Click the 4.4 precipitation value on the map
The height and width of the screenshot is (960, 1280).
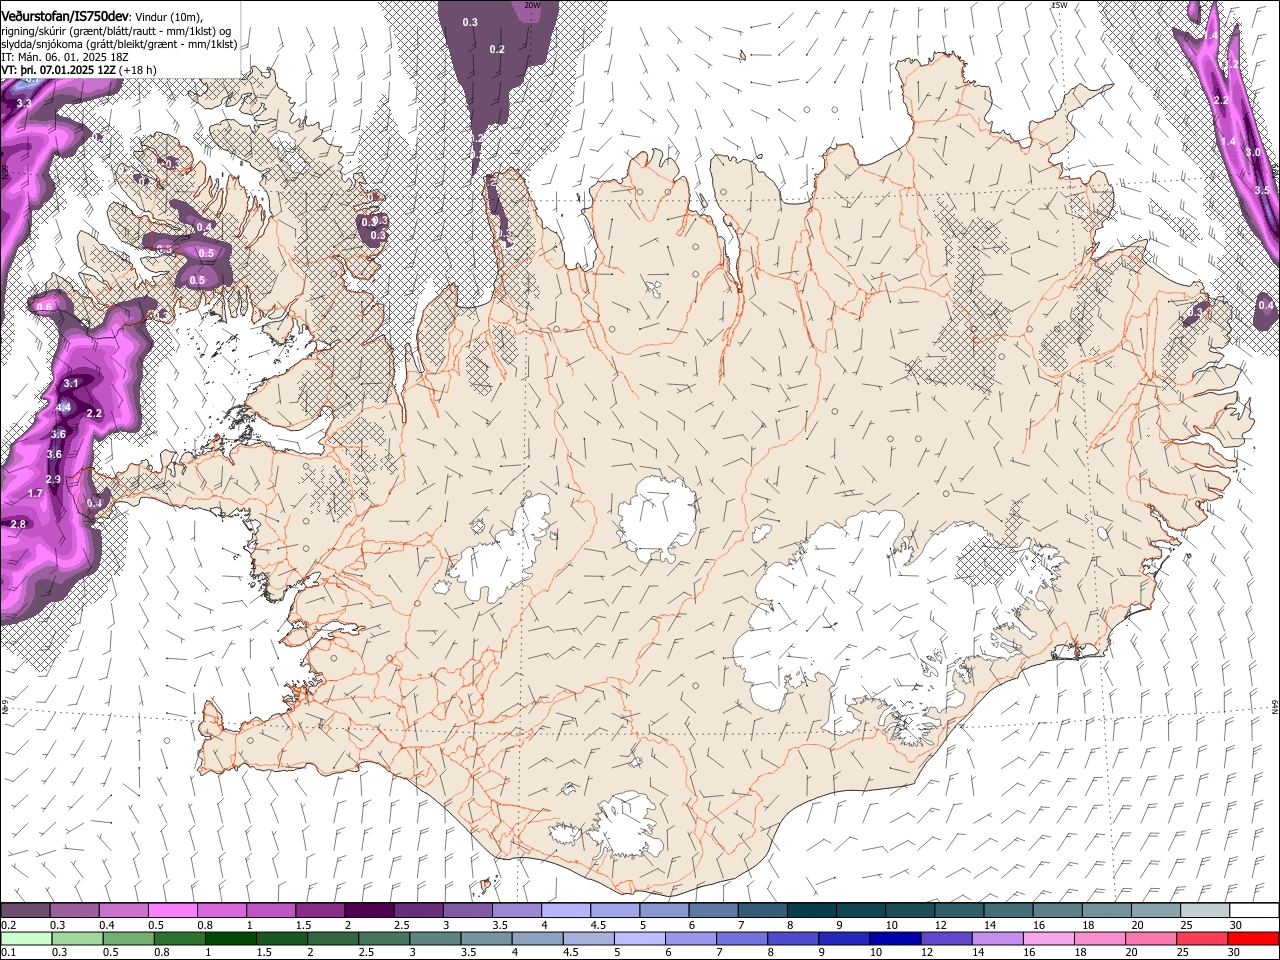[x=63, y=407]
